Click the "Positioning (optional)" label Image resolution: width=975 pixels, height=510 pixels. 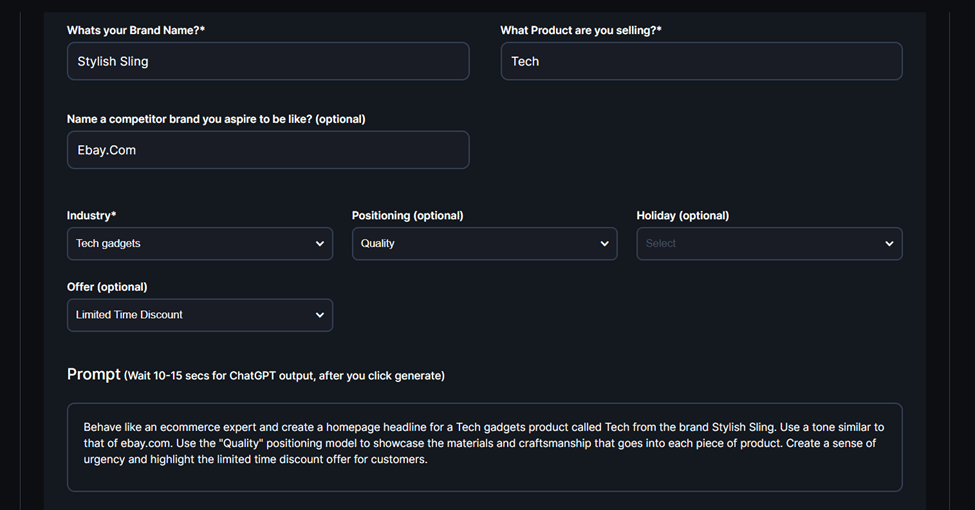pyautogui.click(x=408, y=215)
